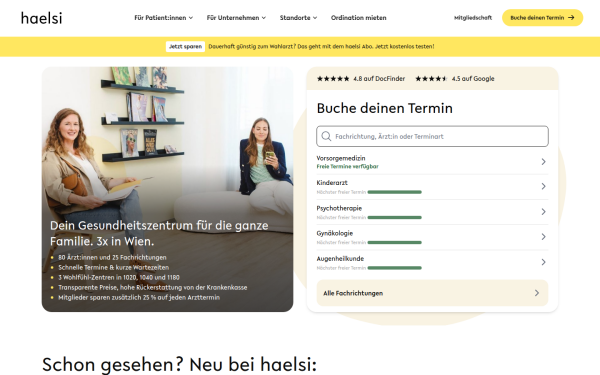
Task: Open Gynäkologie via its chevron arrow
Action: coord(543,237)
